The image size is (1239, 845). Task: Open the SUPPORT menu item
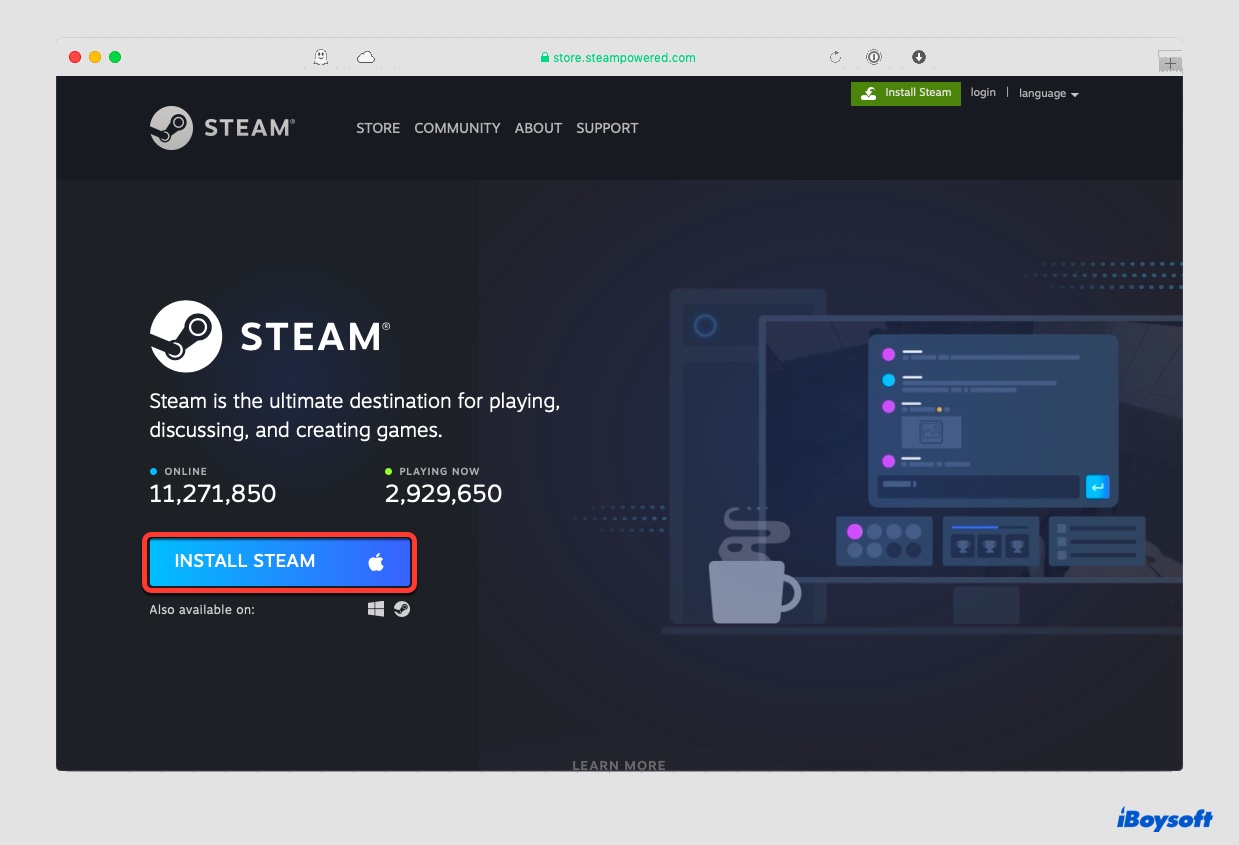point(607,128)
